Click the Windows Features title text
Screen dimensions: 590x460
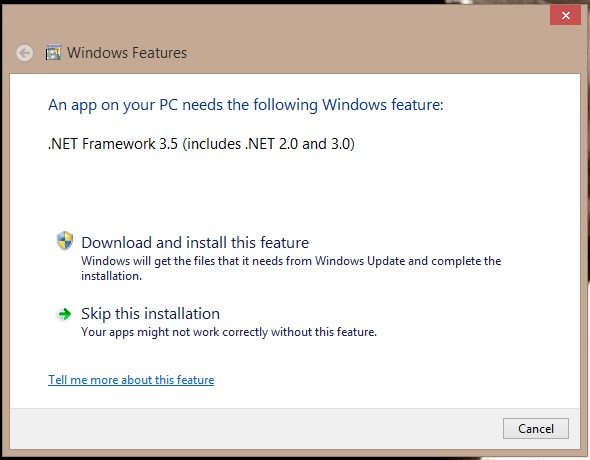[x=127, y=53]
